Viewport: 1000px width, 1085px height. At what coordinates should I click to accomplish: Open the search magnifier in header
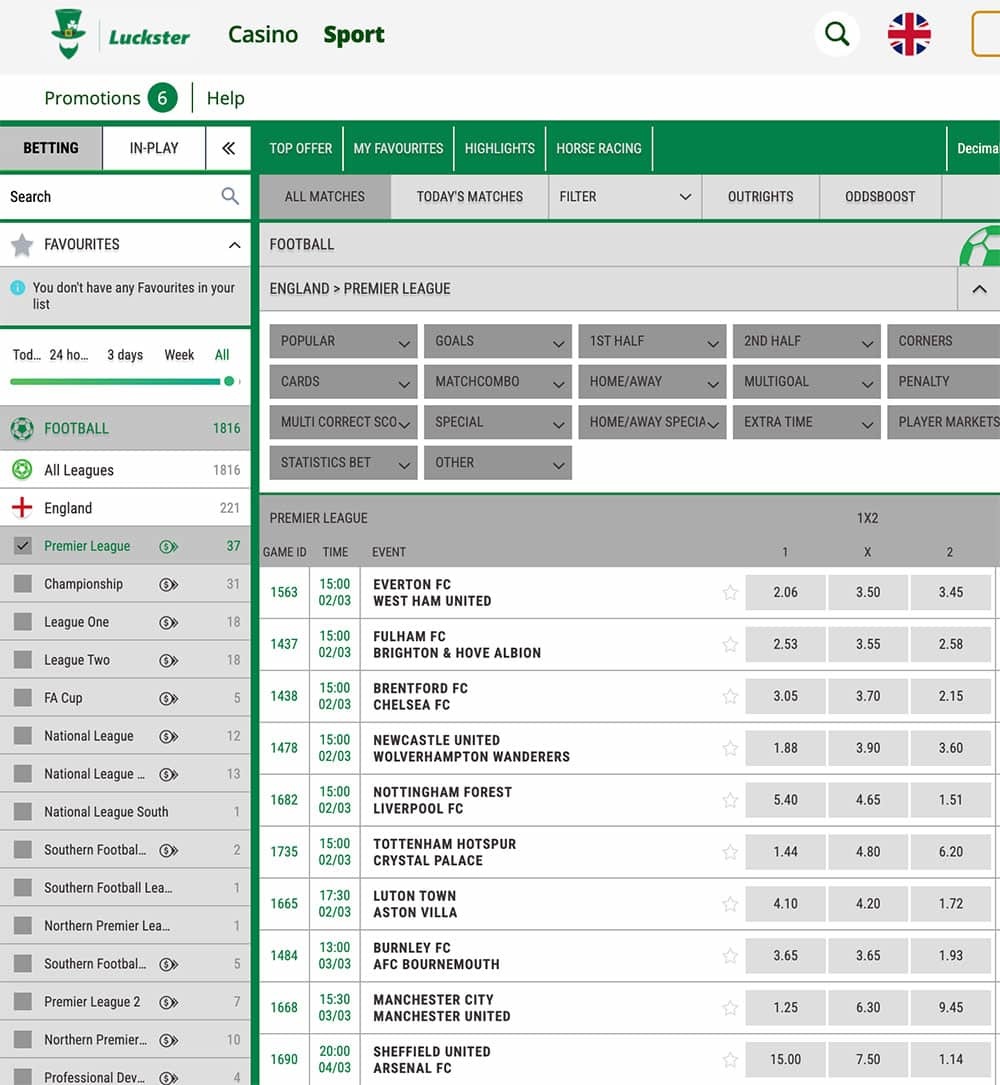point(837,33)
